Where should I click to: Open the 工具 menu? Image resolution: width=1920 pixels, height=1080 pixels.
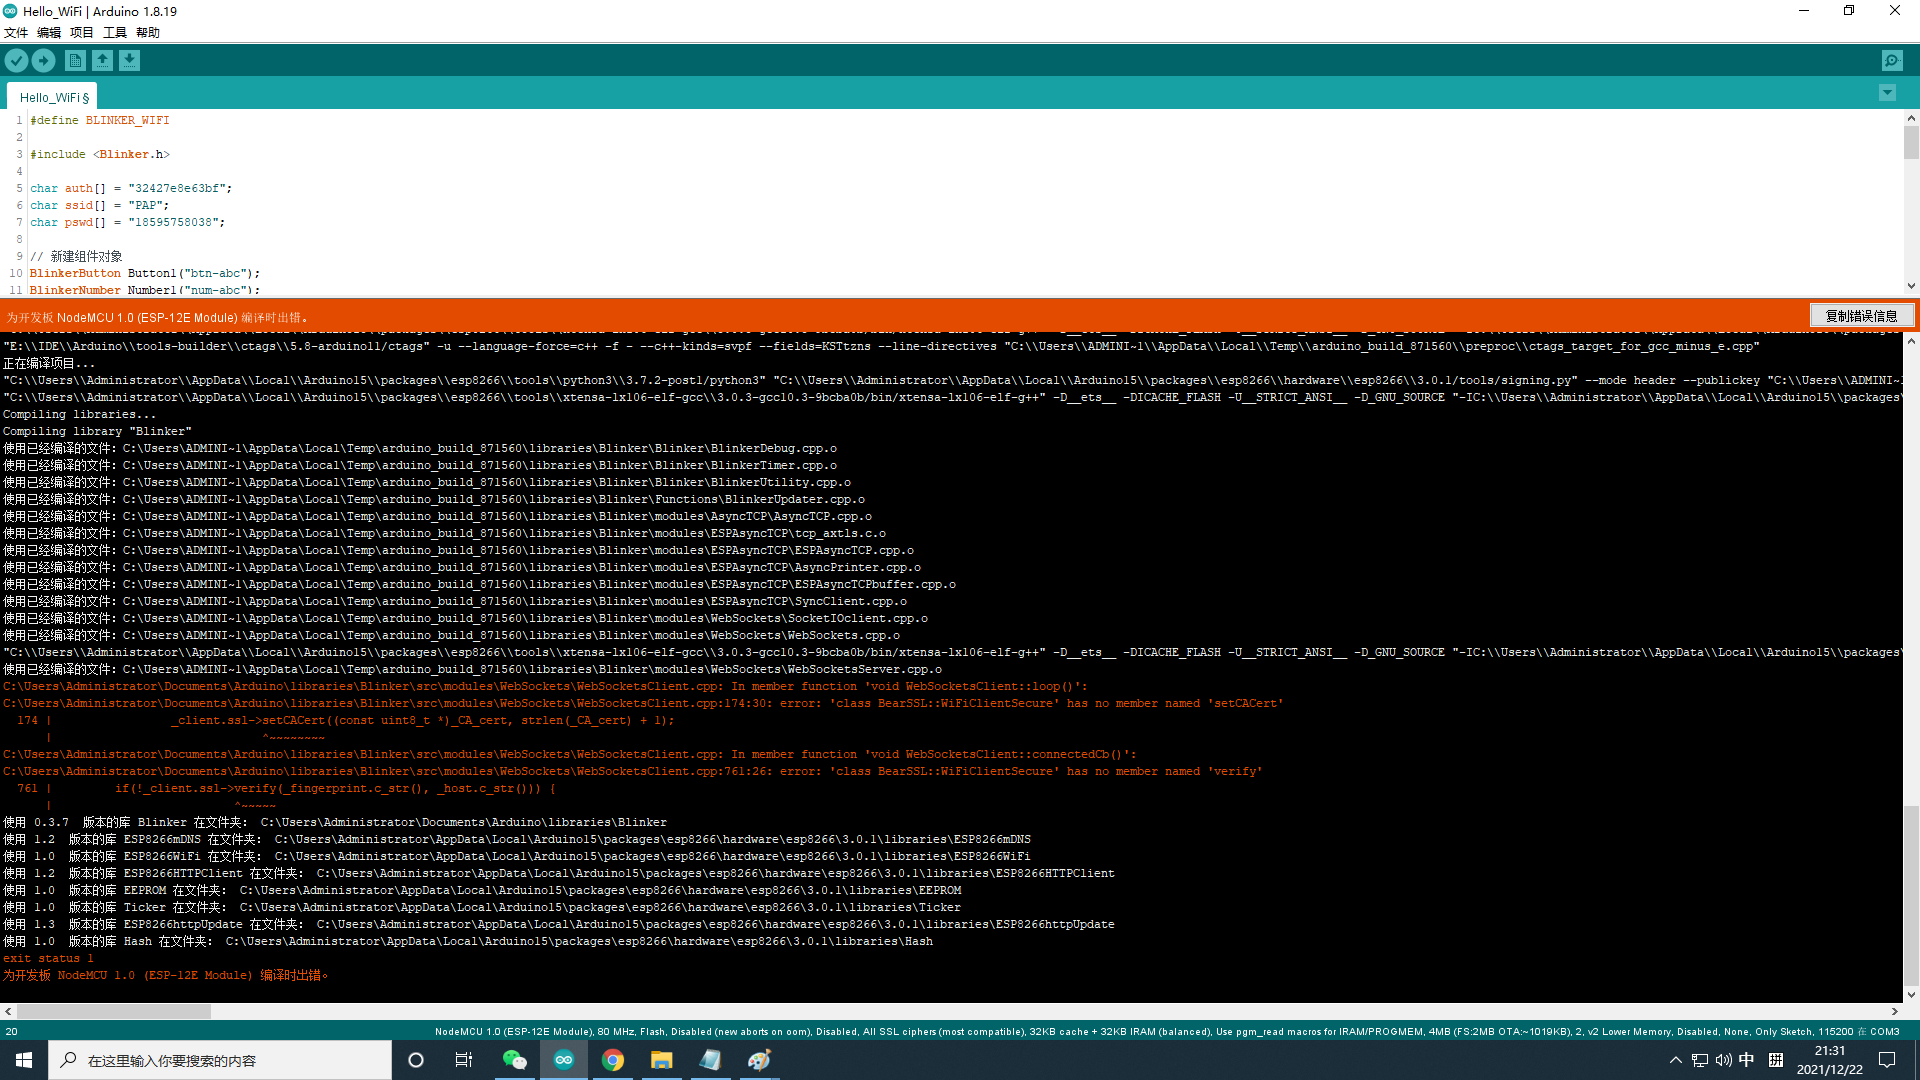(x=115, y=33)
